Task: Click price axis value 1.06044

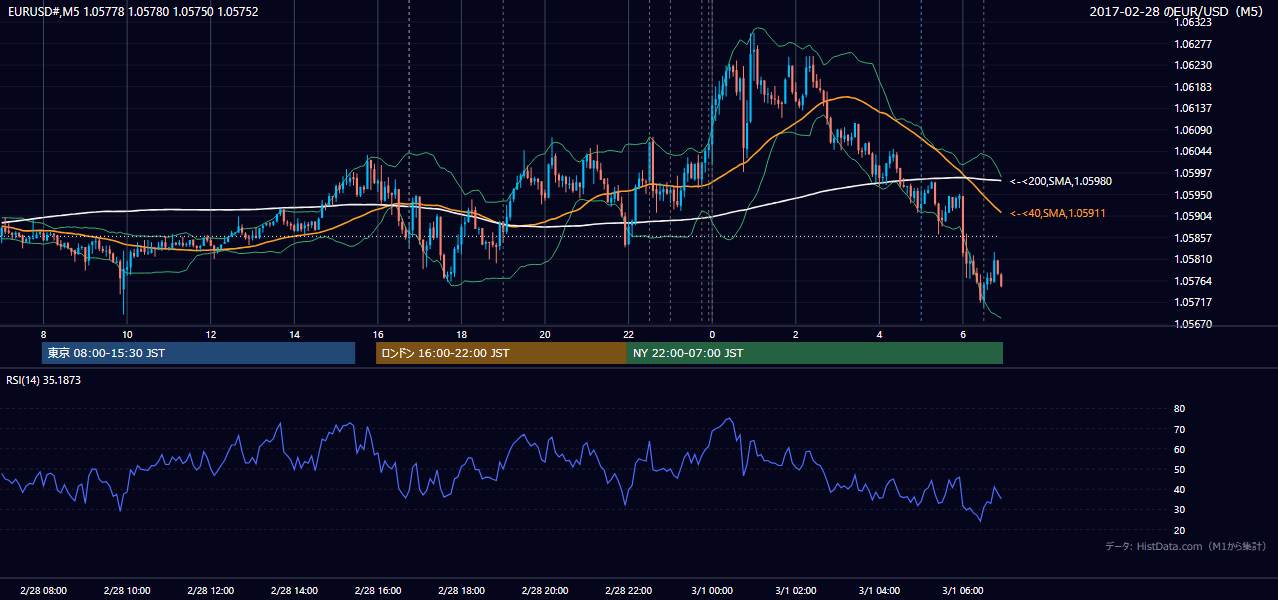Action: tap(1193, 151)
